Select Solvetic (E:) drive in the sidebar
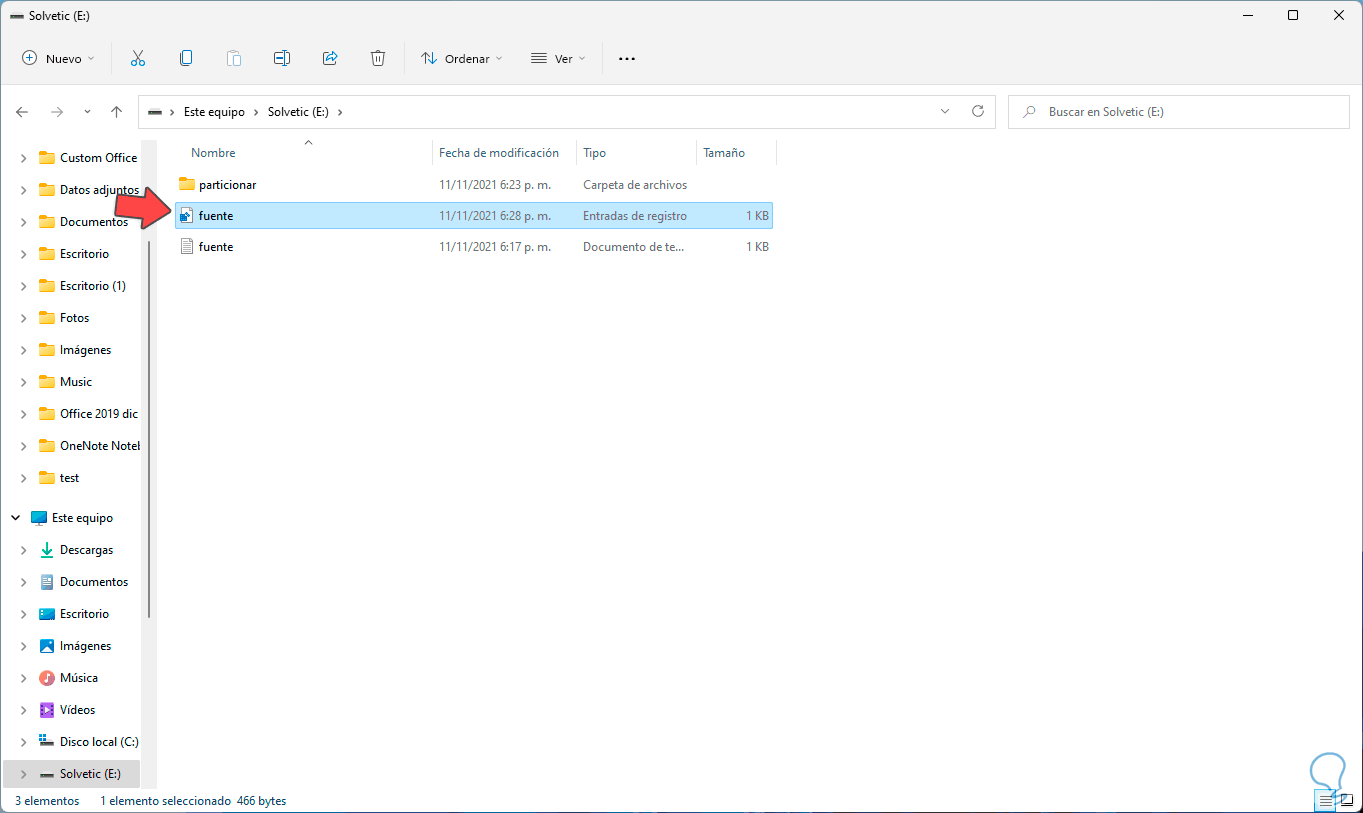The width and height of the screenshot is (1363, 813). tap(72, 774)
